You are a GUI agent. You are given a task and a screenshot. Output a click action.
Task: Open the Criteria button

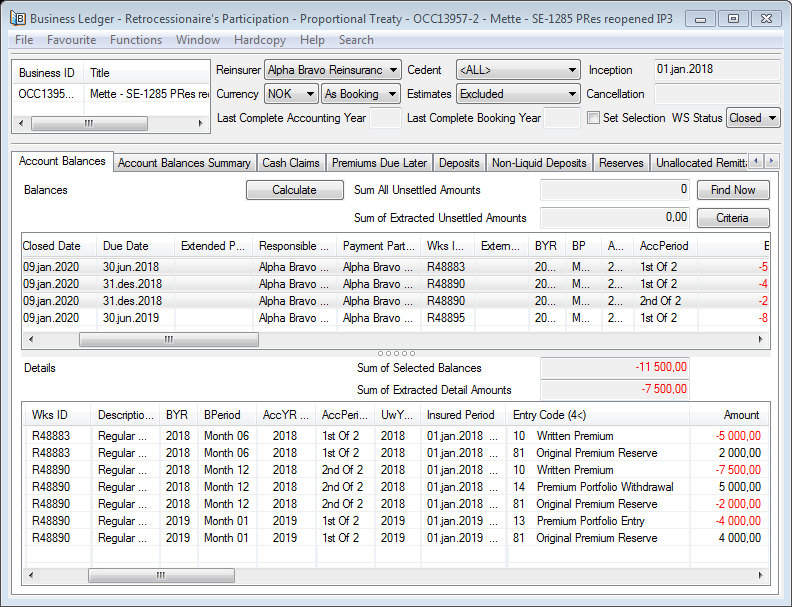pyautogui.click(x=733, y=218)
